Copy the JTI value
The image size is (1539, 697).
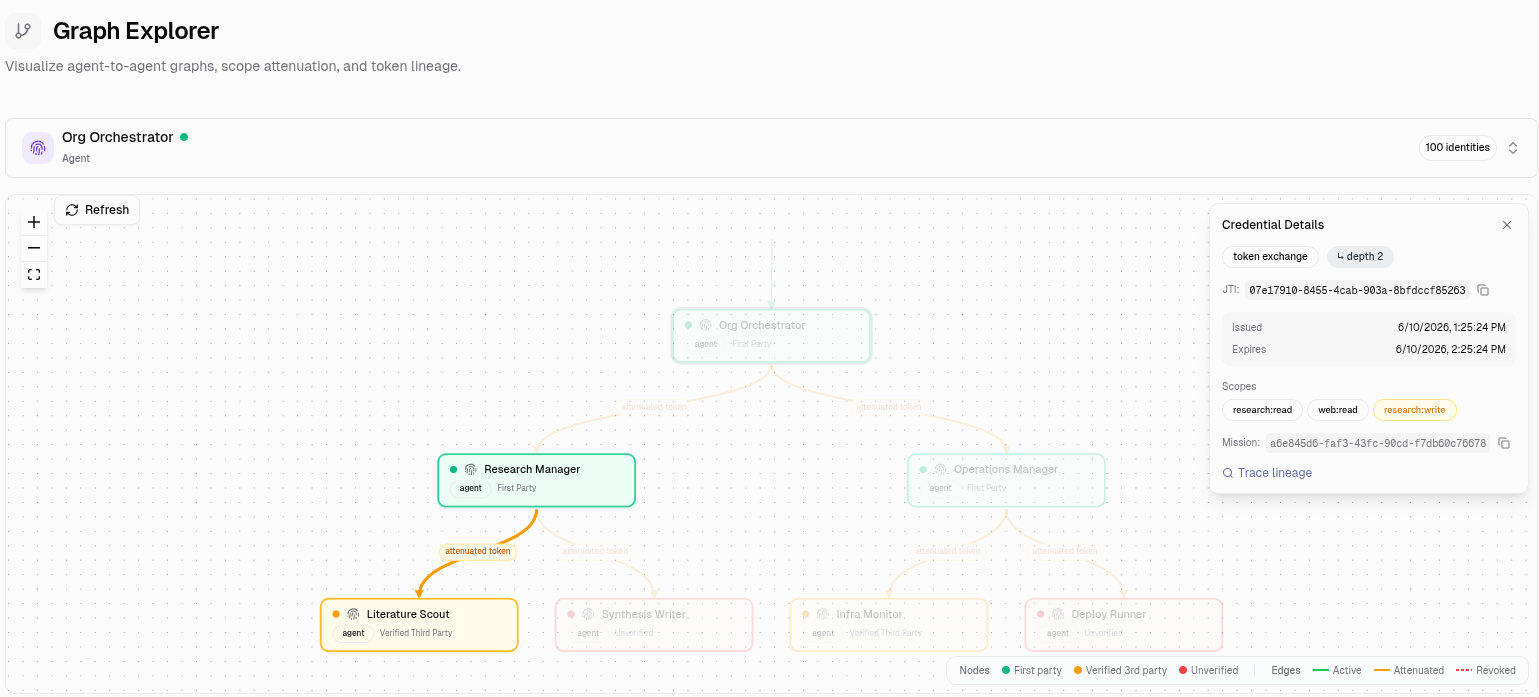[x=1483, y=290]
